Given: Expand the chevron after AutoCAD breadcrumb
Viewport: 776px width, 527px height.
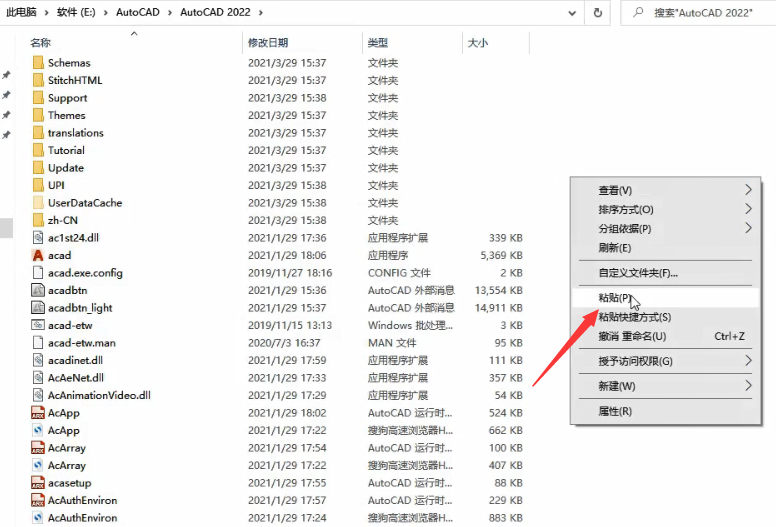Looking at the screenshot, I should click(x=169, y=12).
